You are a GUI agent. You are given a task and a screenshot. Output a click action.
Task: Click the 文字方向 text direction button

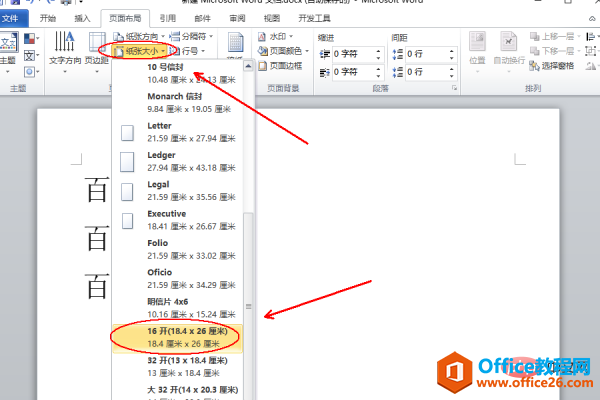pos(65,53)
